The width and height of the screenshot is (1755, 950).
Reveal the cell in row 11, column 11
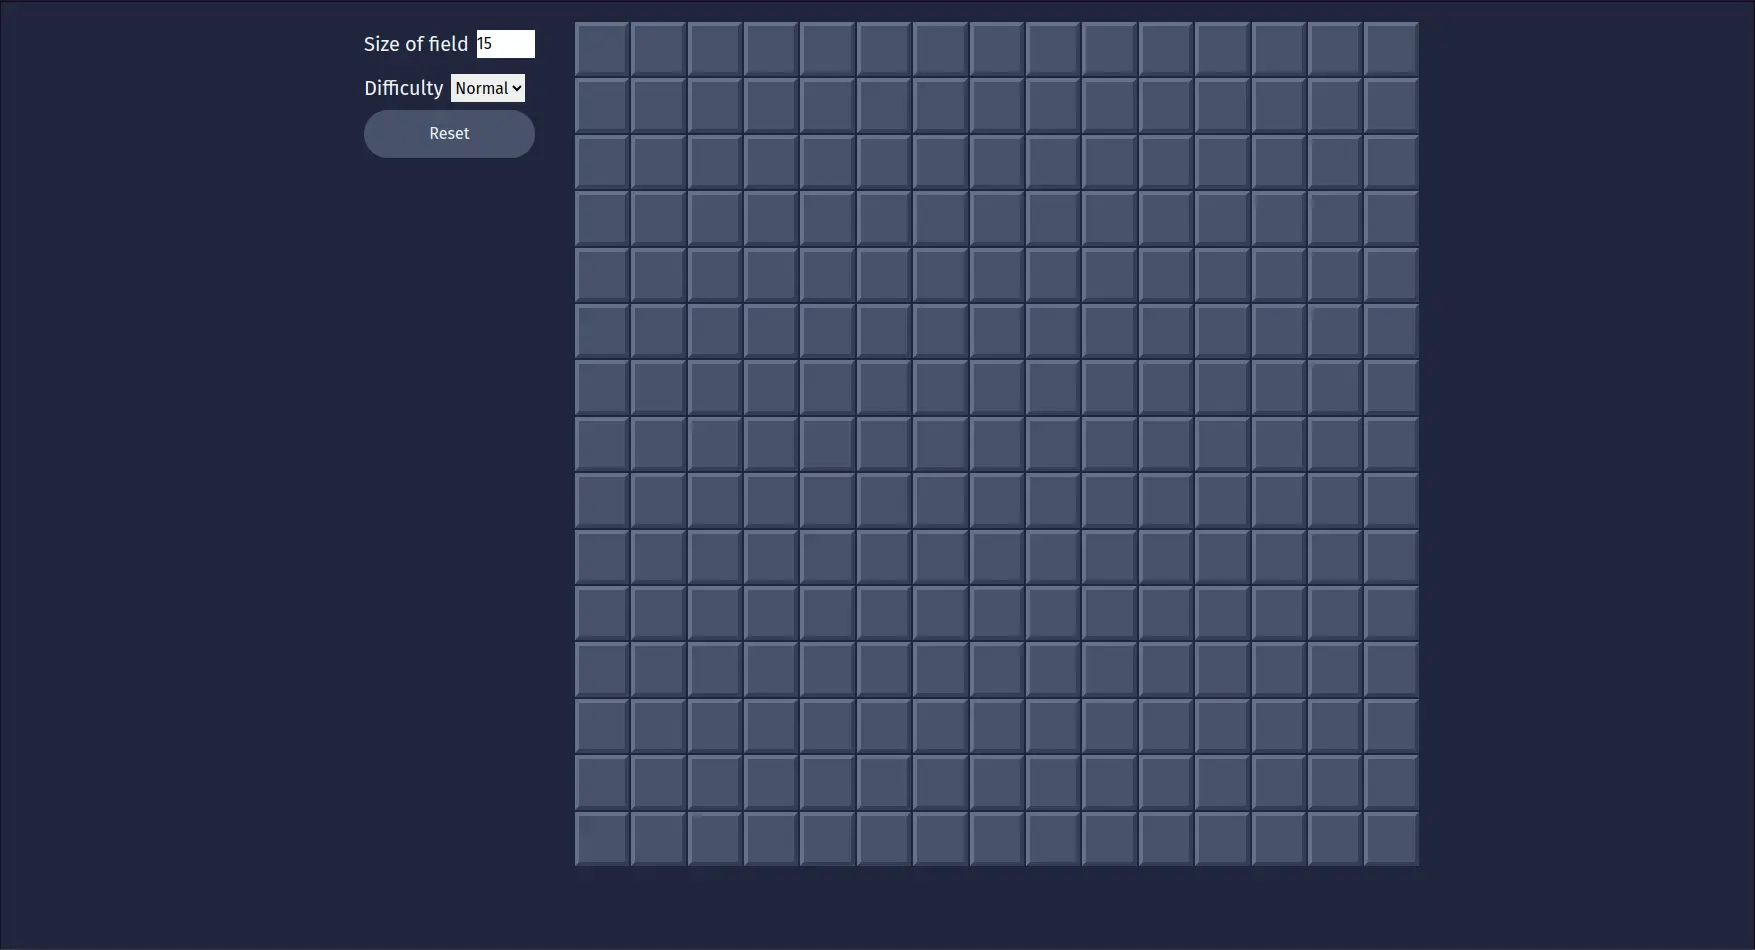(x=1166, y=613)
